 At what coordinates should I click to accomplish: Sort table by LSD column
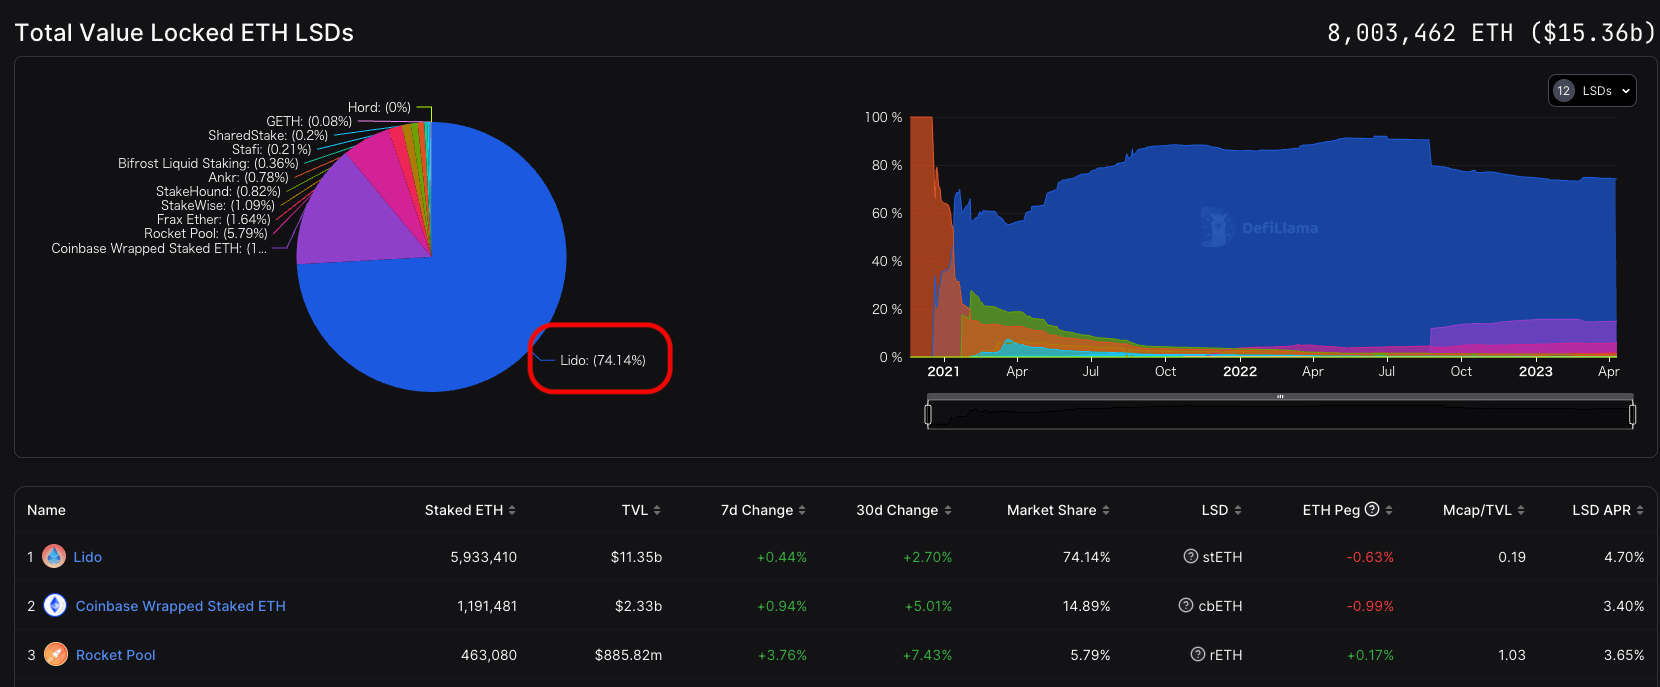point(1222,510)
